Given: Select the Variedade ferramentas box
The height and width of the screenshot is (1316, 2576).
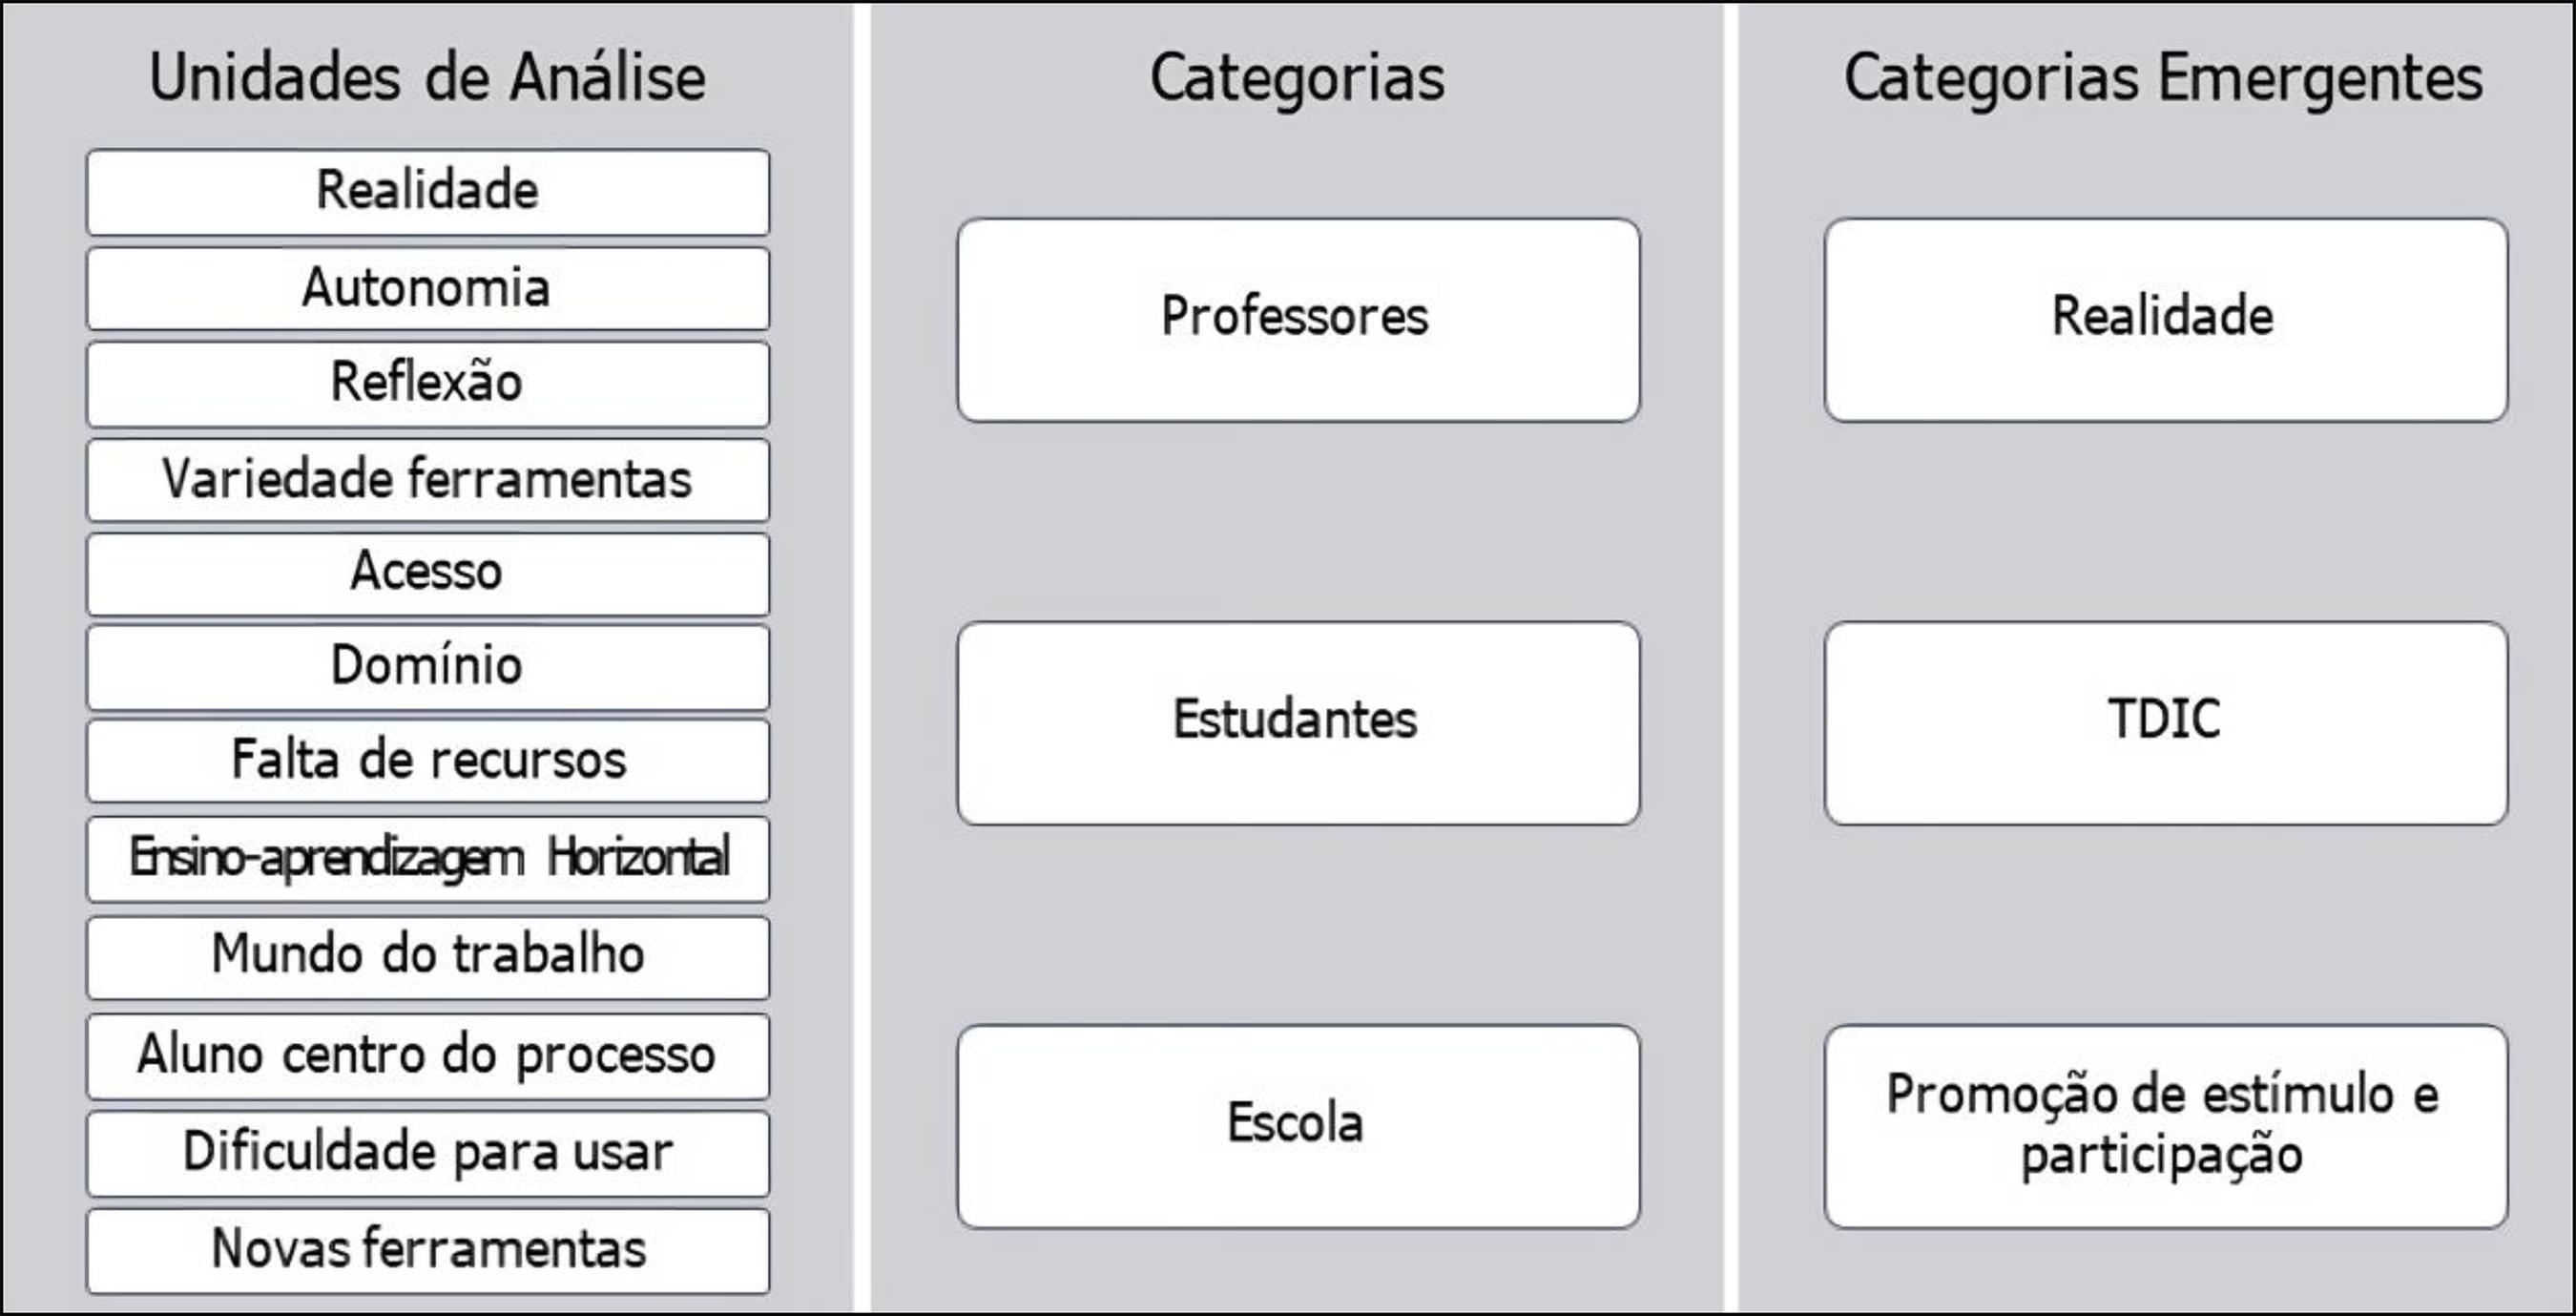Looking at the screenshot, I should coord(428,479).
